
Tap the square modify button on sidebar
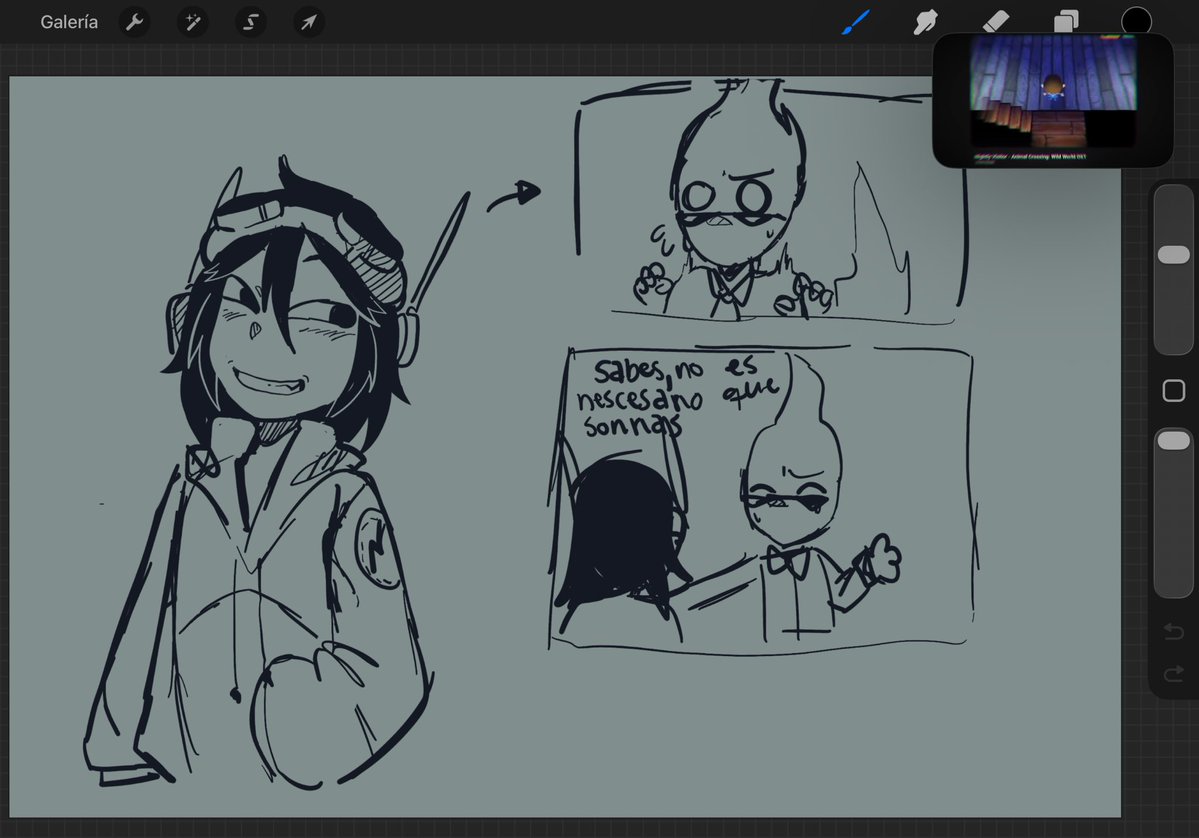pos(1174,391)
